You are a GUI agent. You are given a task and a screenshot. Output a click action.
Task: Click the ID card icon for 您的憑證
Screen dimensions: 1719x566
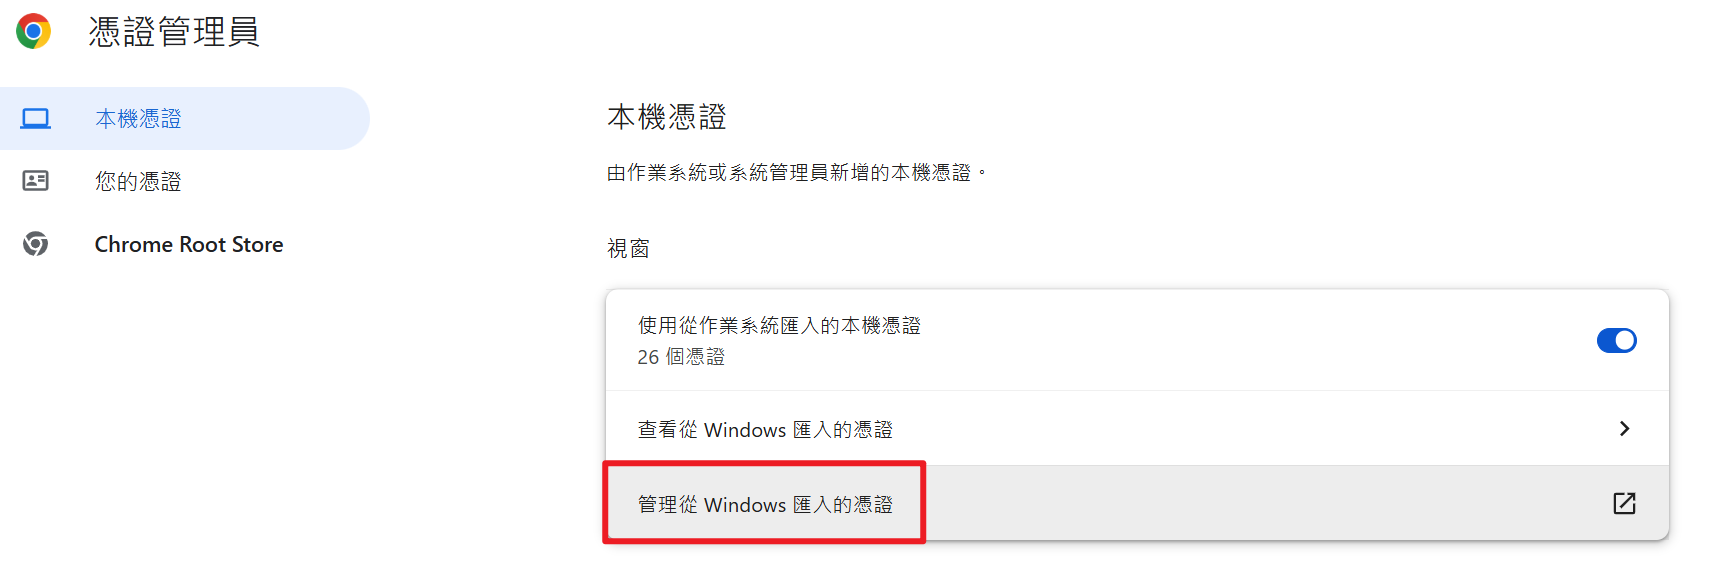coord(36,181)
